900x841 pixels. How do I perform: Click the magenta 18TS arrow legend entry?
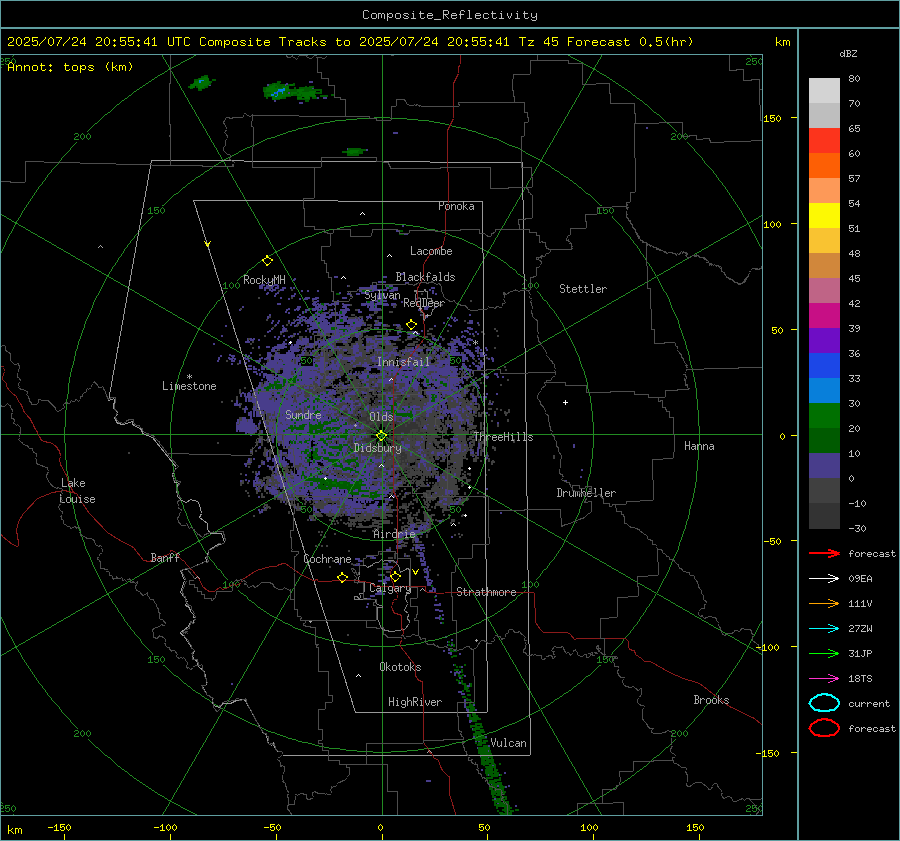[824, 679]
